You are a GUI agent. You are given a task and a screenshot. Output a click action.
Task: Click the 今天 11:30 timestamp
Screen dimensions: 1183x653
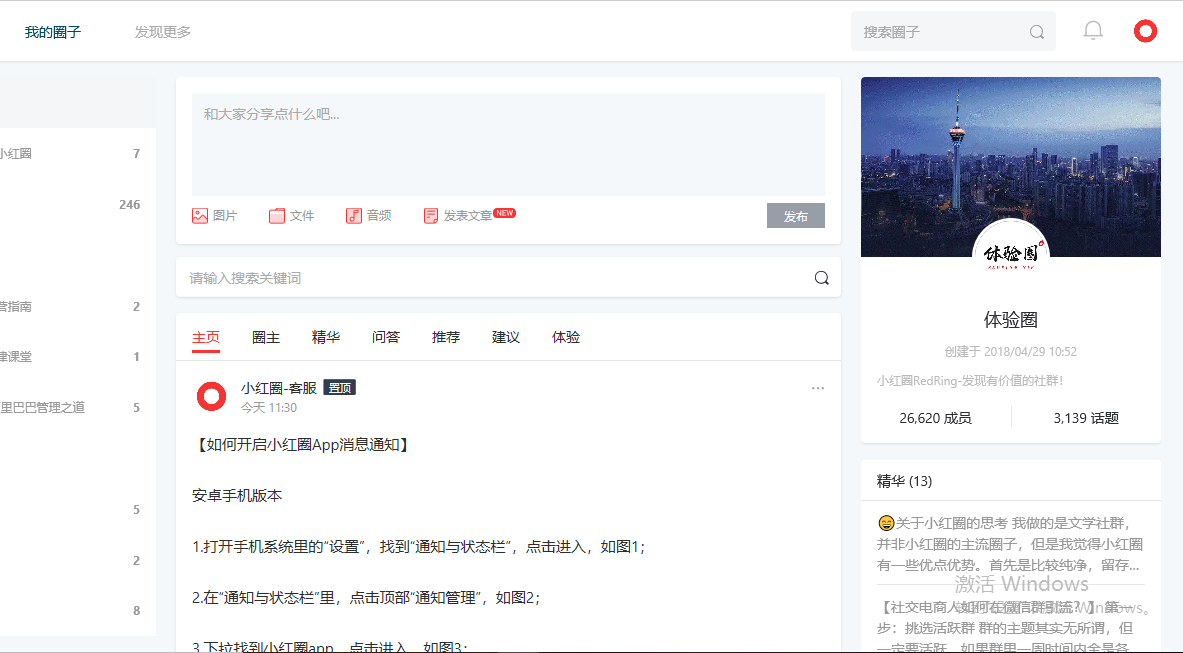point(269,408)
